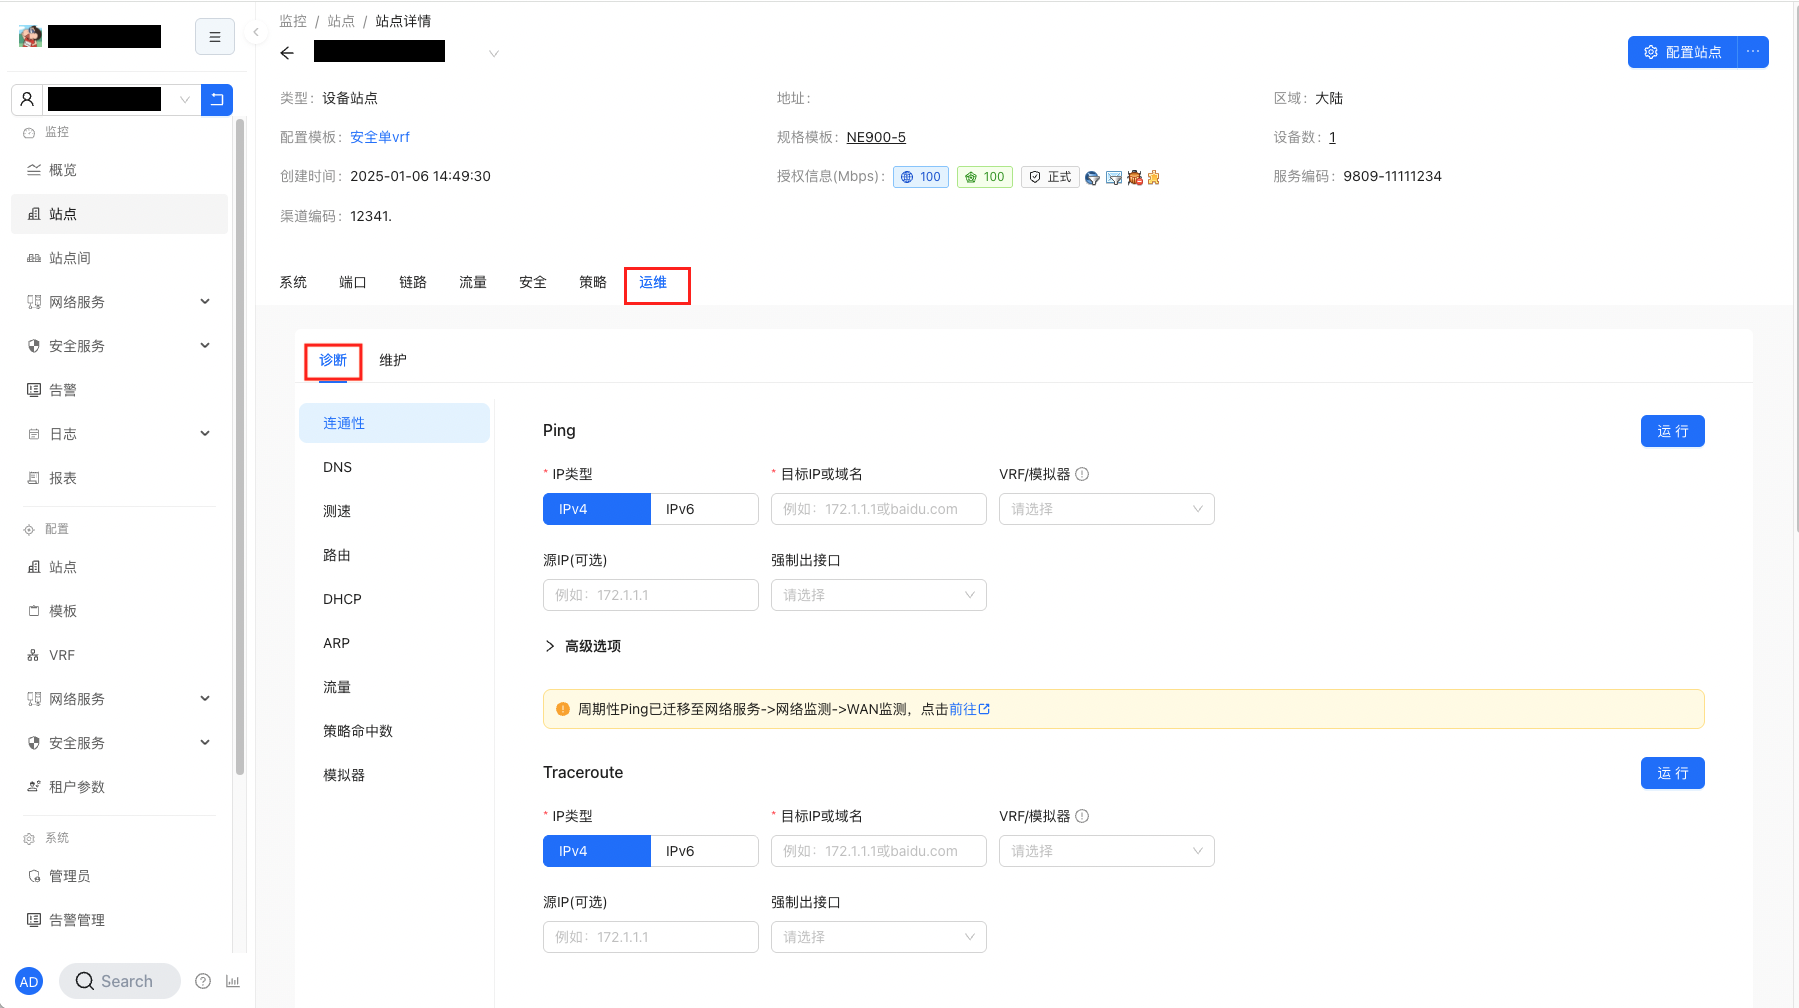Select IPv6 for Ping IP type
The height and width of the screenshot is (1008, 1799).
click(704, 509)
